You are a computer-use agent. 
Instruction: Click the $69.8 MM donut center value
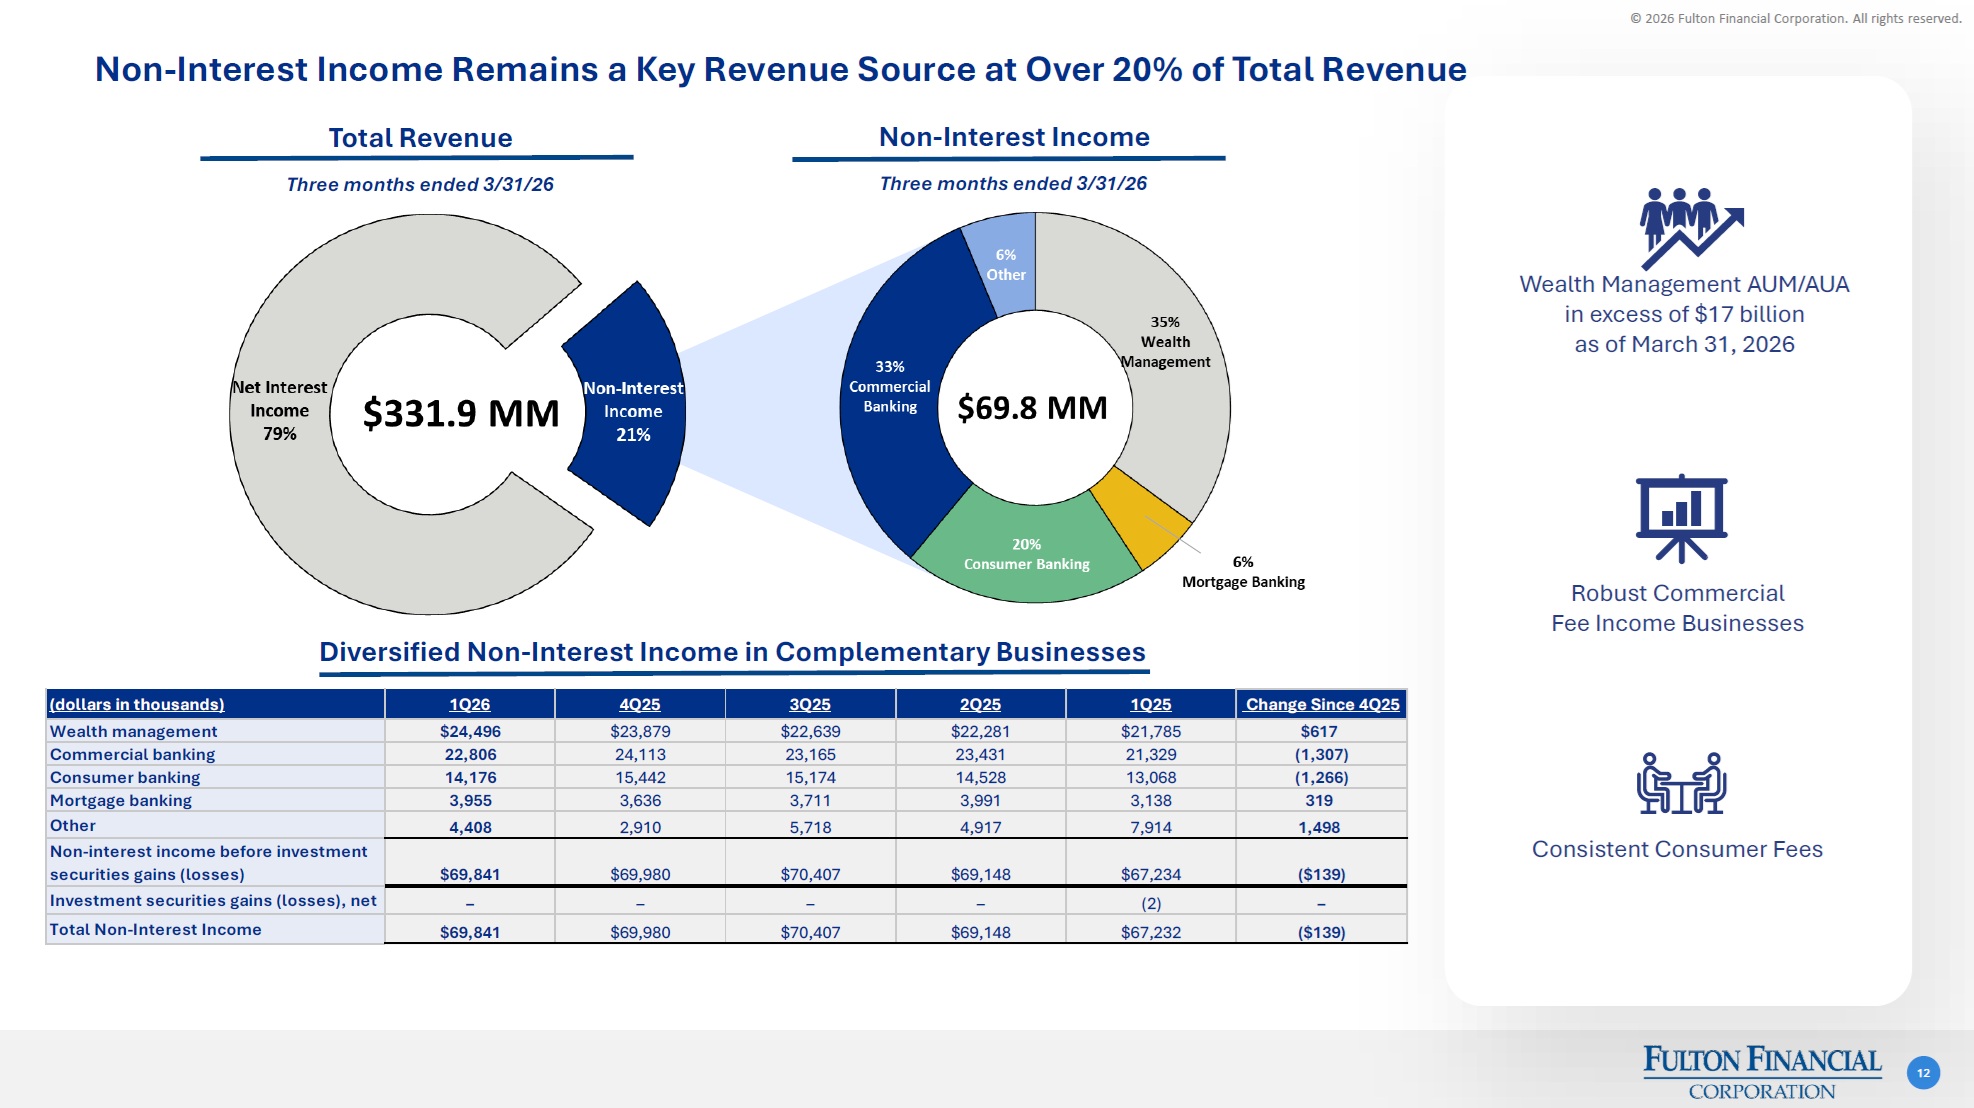click(x=1032, y=408)
